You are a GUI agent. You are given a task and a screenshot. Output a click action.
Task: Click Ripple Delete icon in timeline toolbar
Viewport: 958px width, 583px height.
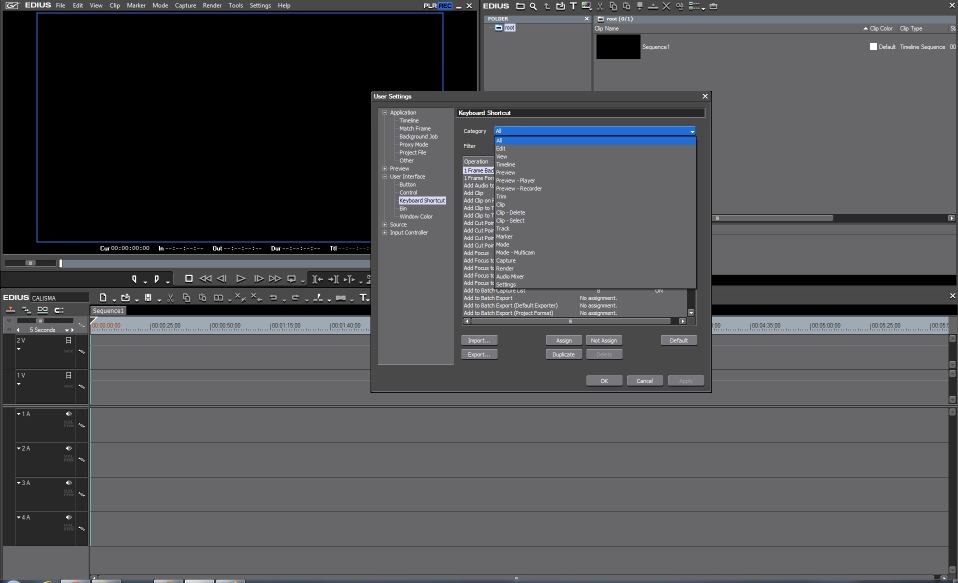[256, 298]
